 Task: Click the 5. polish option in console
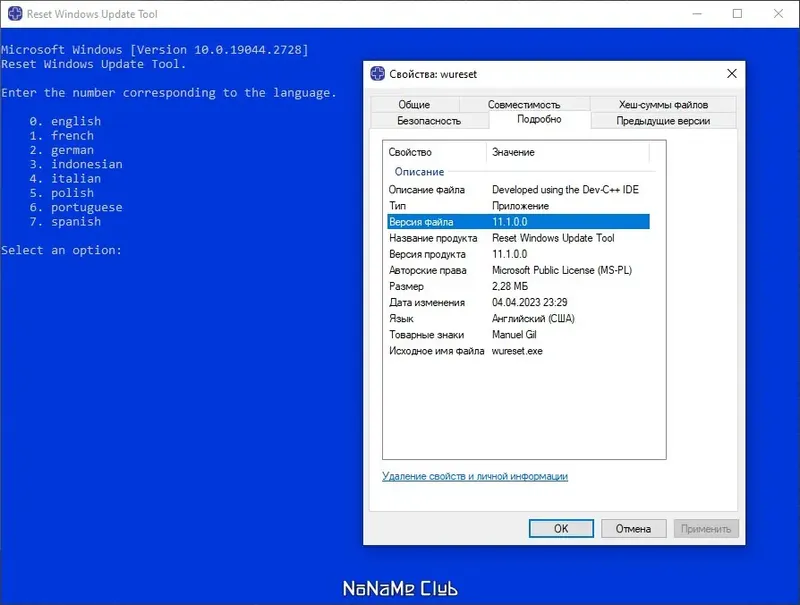point(62,193)
